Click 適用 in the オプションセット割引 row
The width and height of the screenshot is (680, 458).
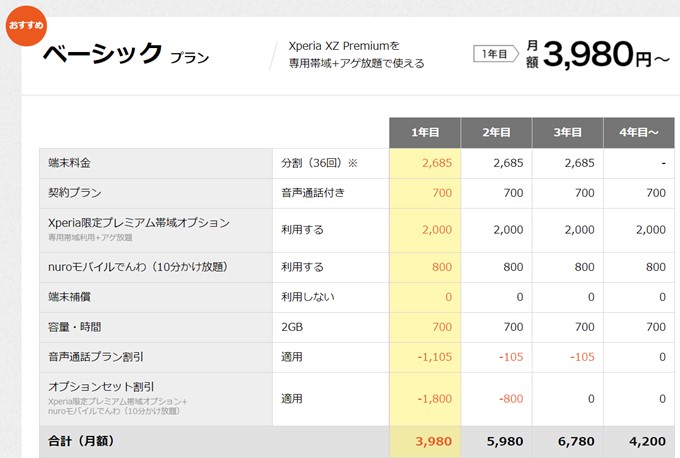coord(292,398)
